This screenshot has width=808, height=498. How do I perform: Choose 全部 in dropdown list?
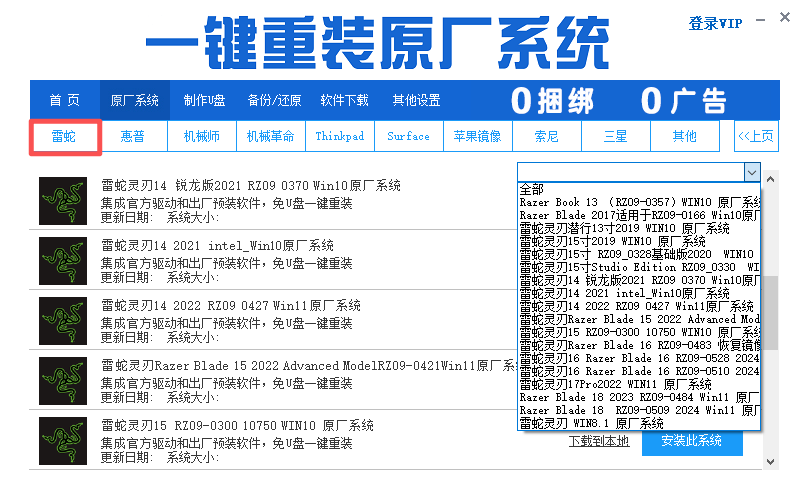638,189
